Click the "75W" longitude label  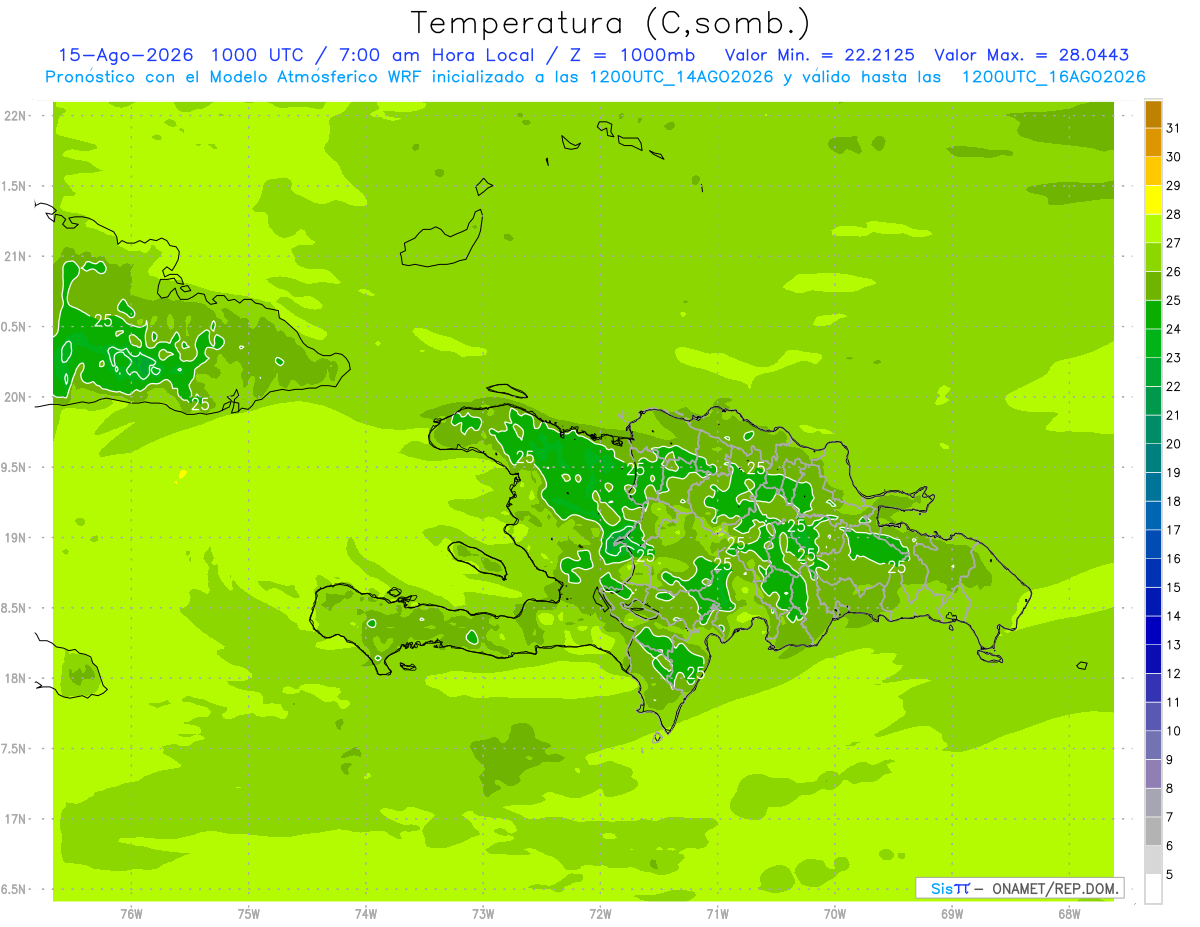click(249, 913)
